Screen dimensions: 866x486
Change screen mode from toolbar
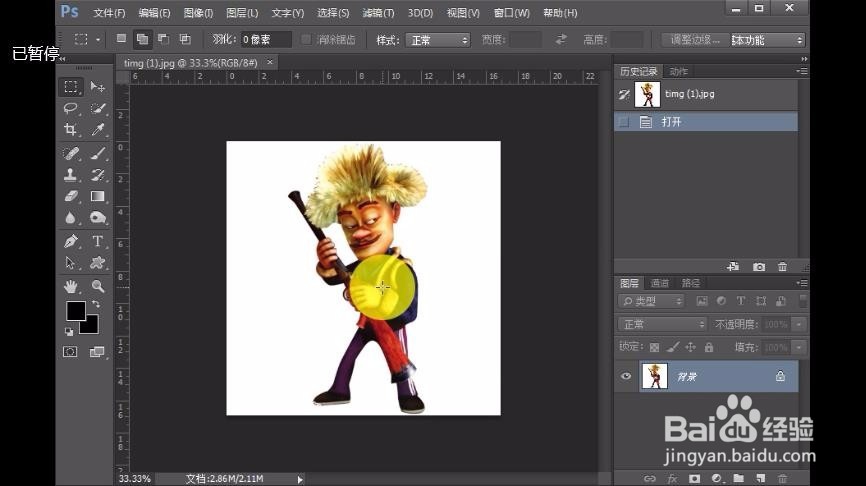tap(97, 352)
